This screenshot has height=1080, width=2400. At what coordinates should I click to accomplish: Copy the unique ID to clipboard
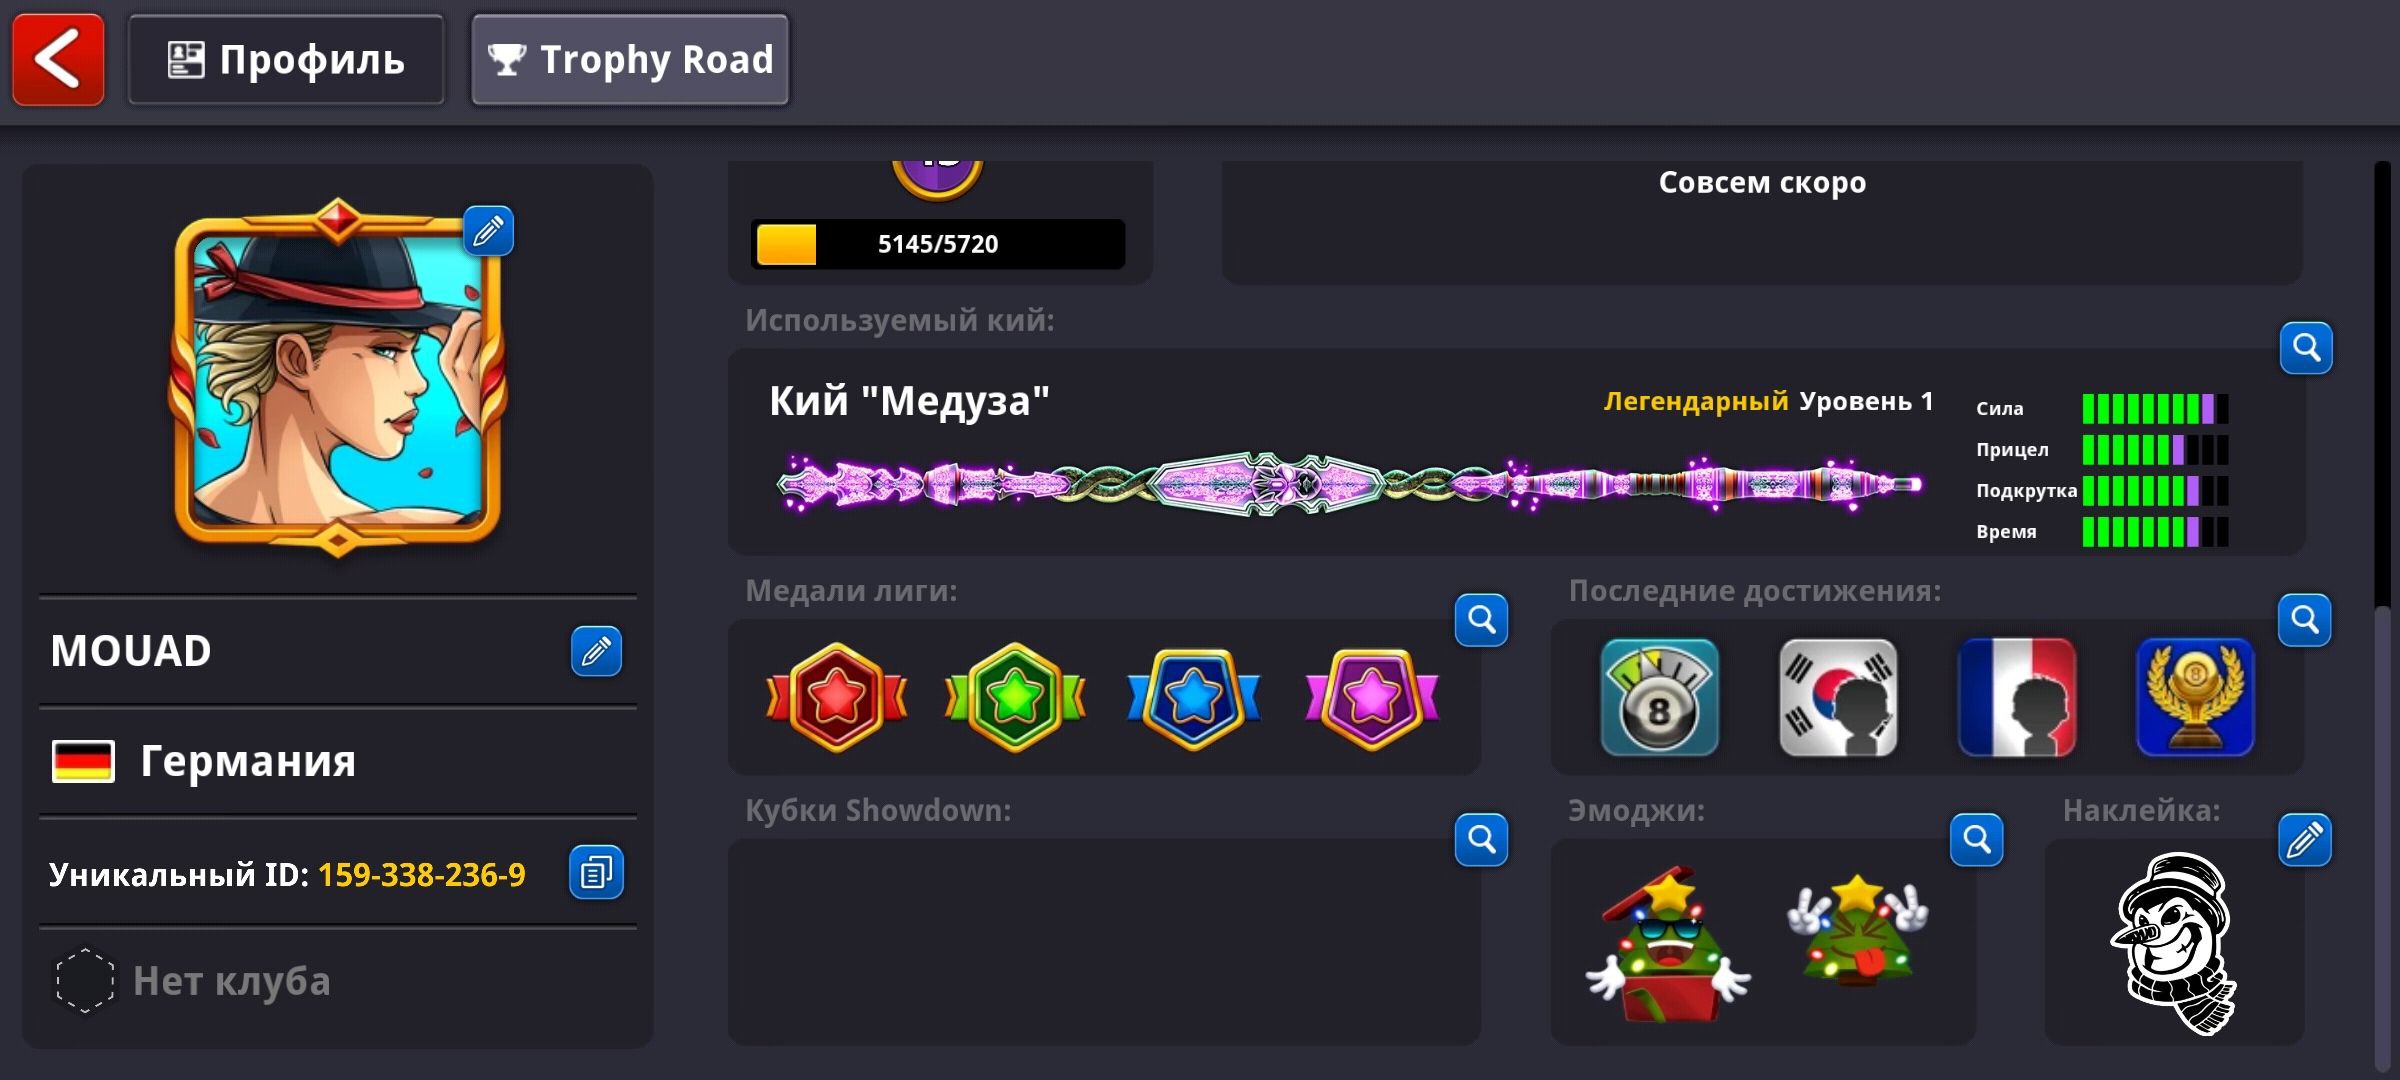pyautogui.click(x=596, y=873)
